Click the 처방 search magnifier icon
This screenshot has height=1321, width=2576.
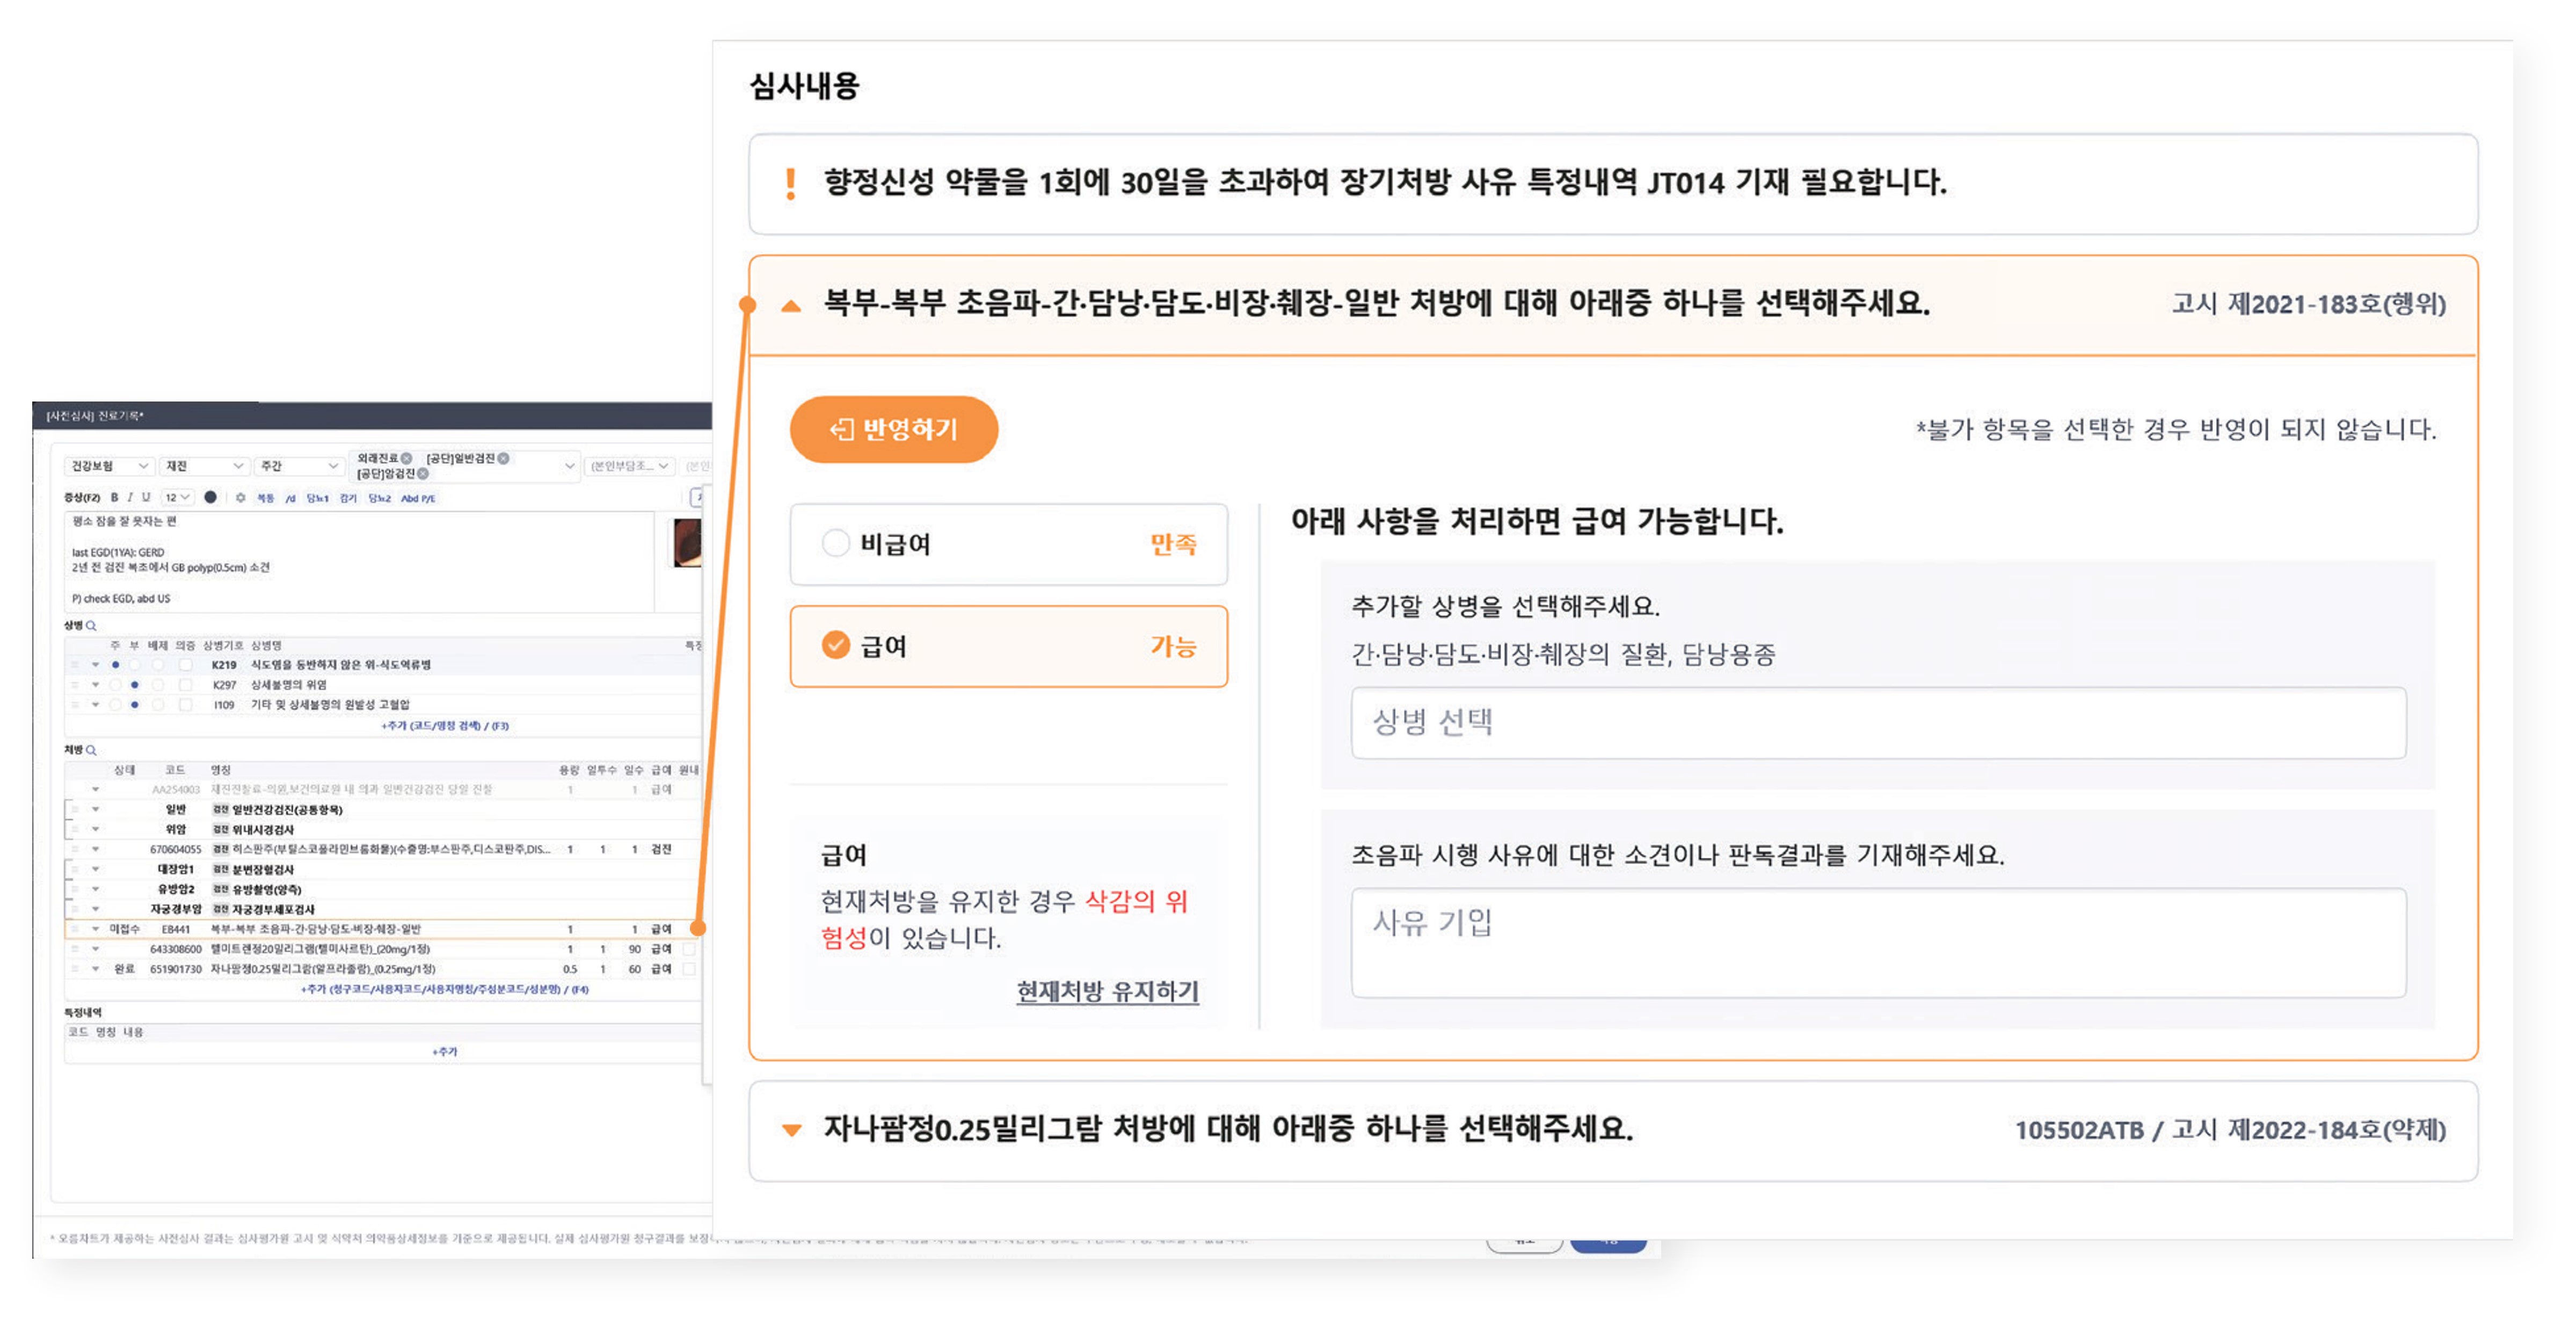tap(92, 750)
